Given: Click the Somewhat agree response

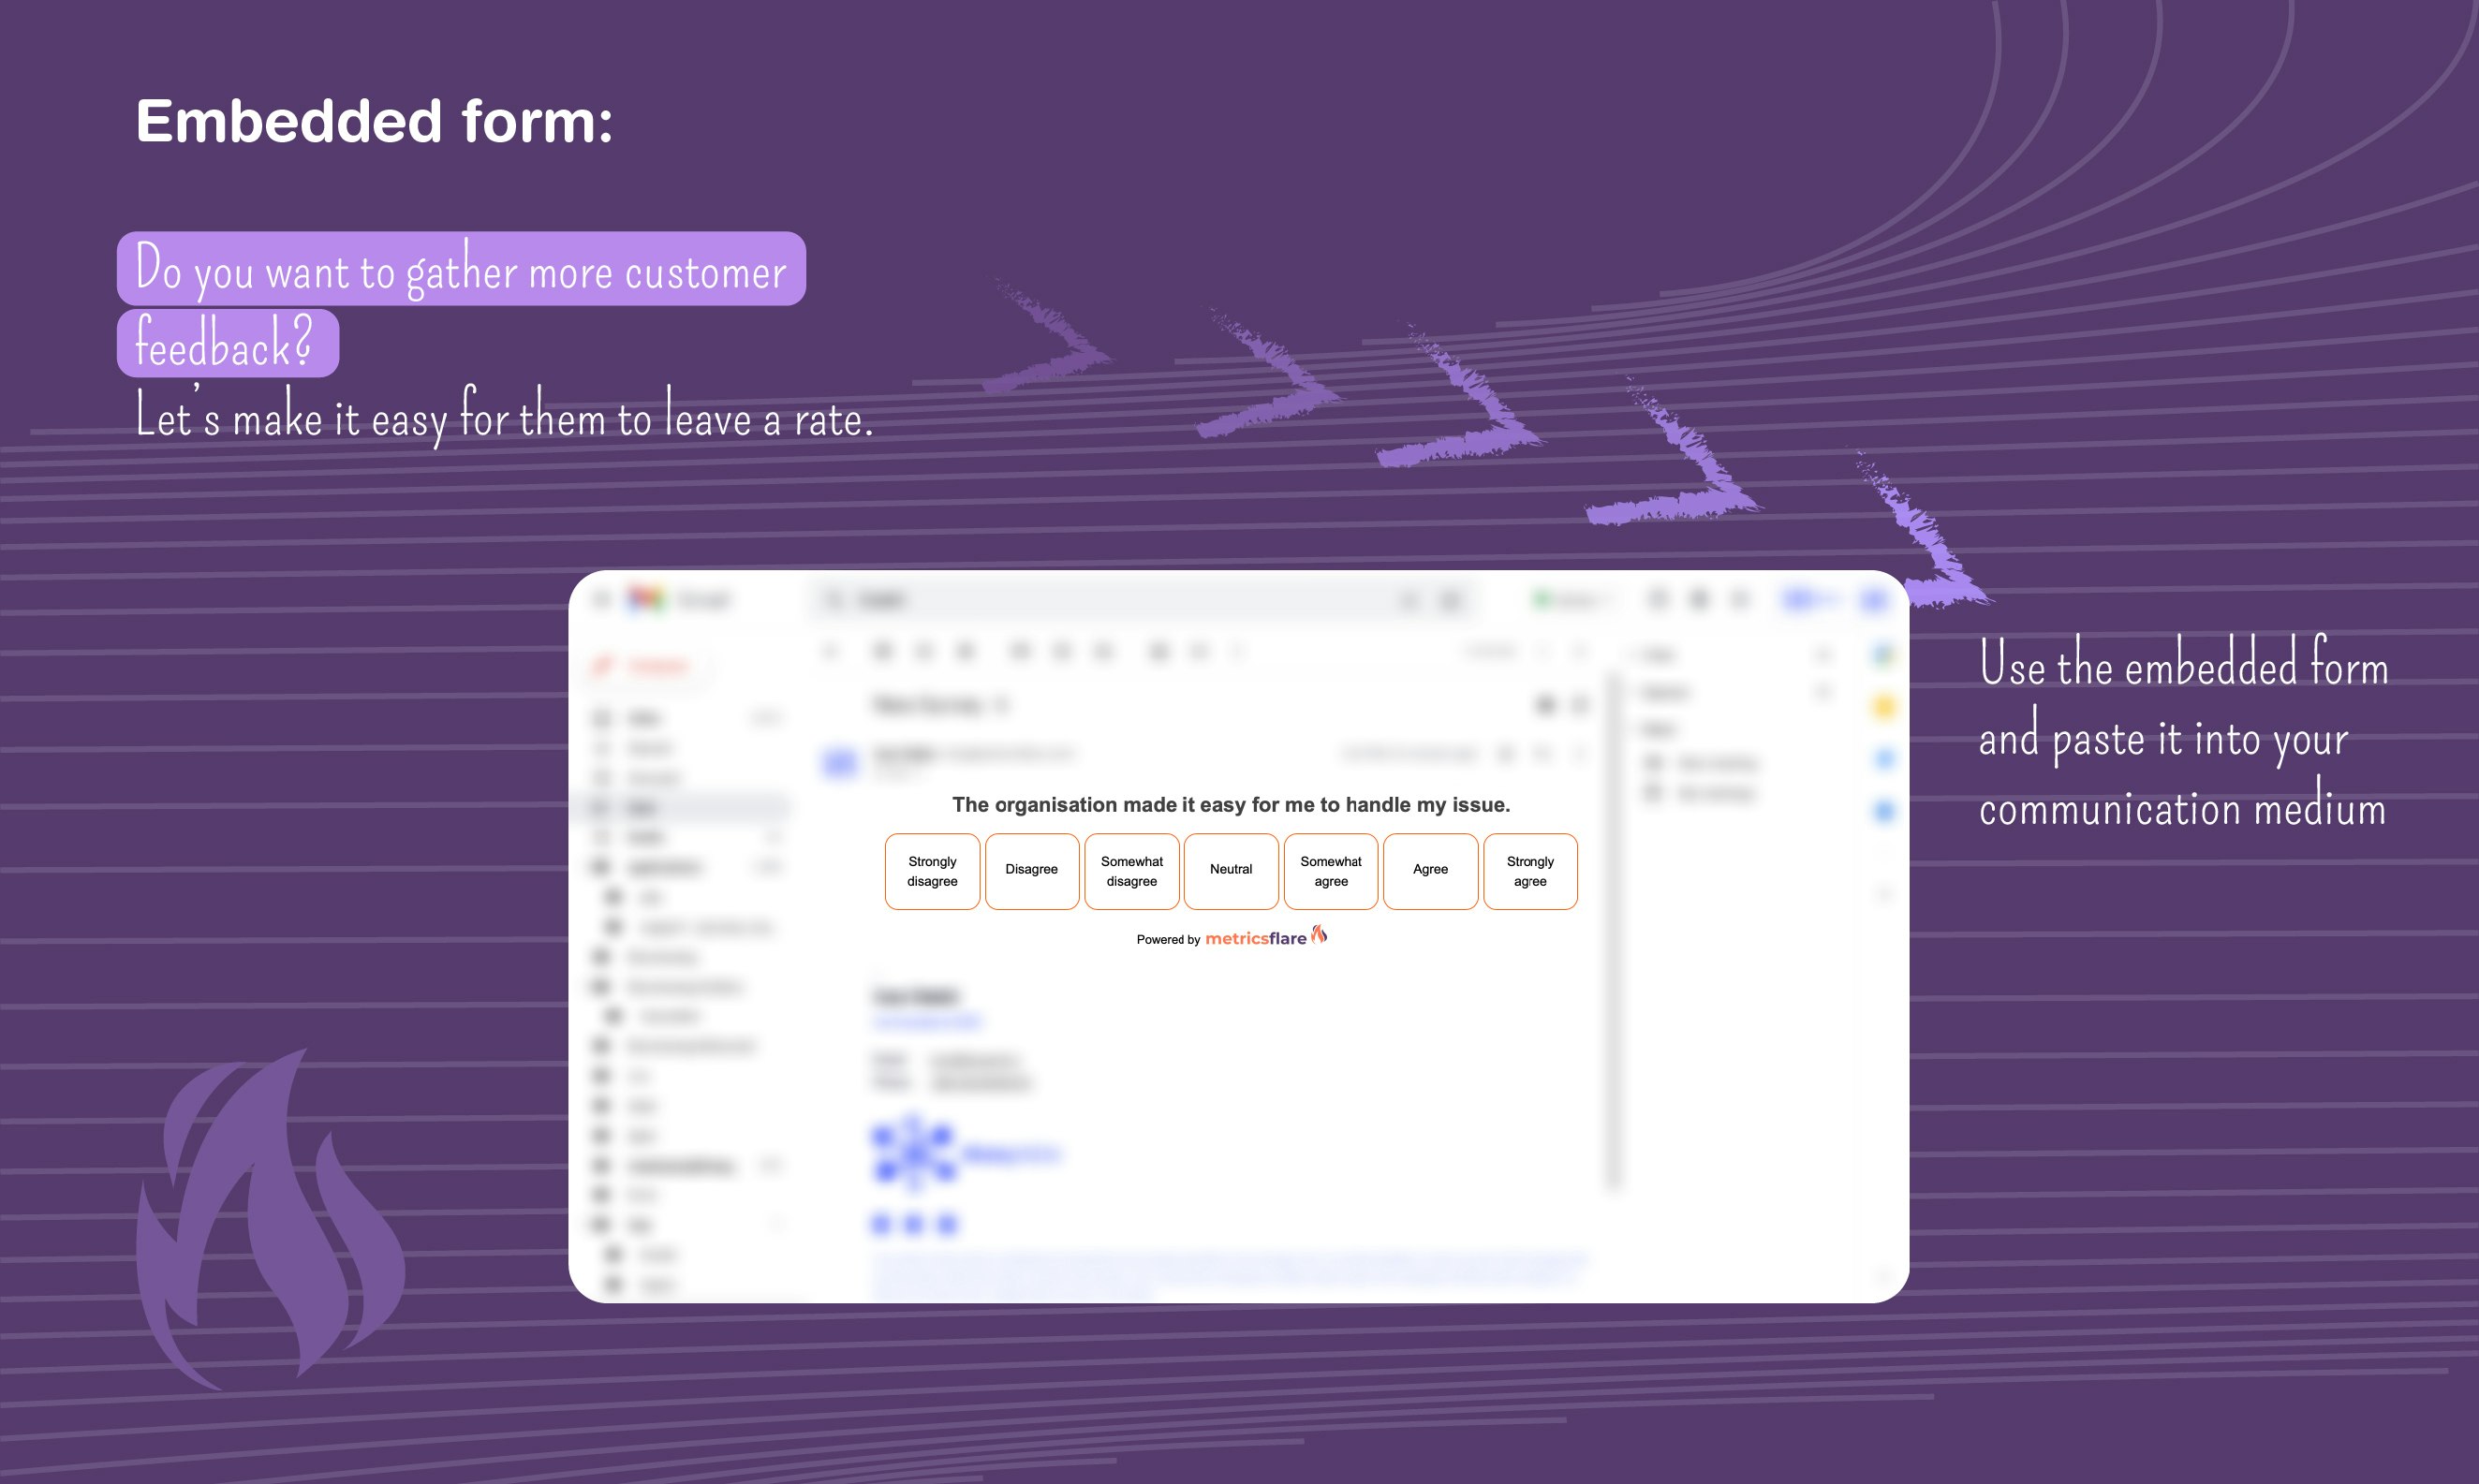Looking at the screenshot, I should click(x=1330, y=871).
